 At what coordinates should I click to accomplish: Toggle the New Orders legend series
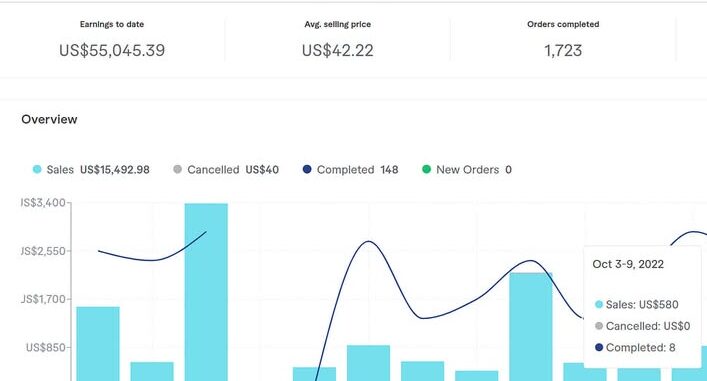tap(467, 170)
